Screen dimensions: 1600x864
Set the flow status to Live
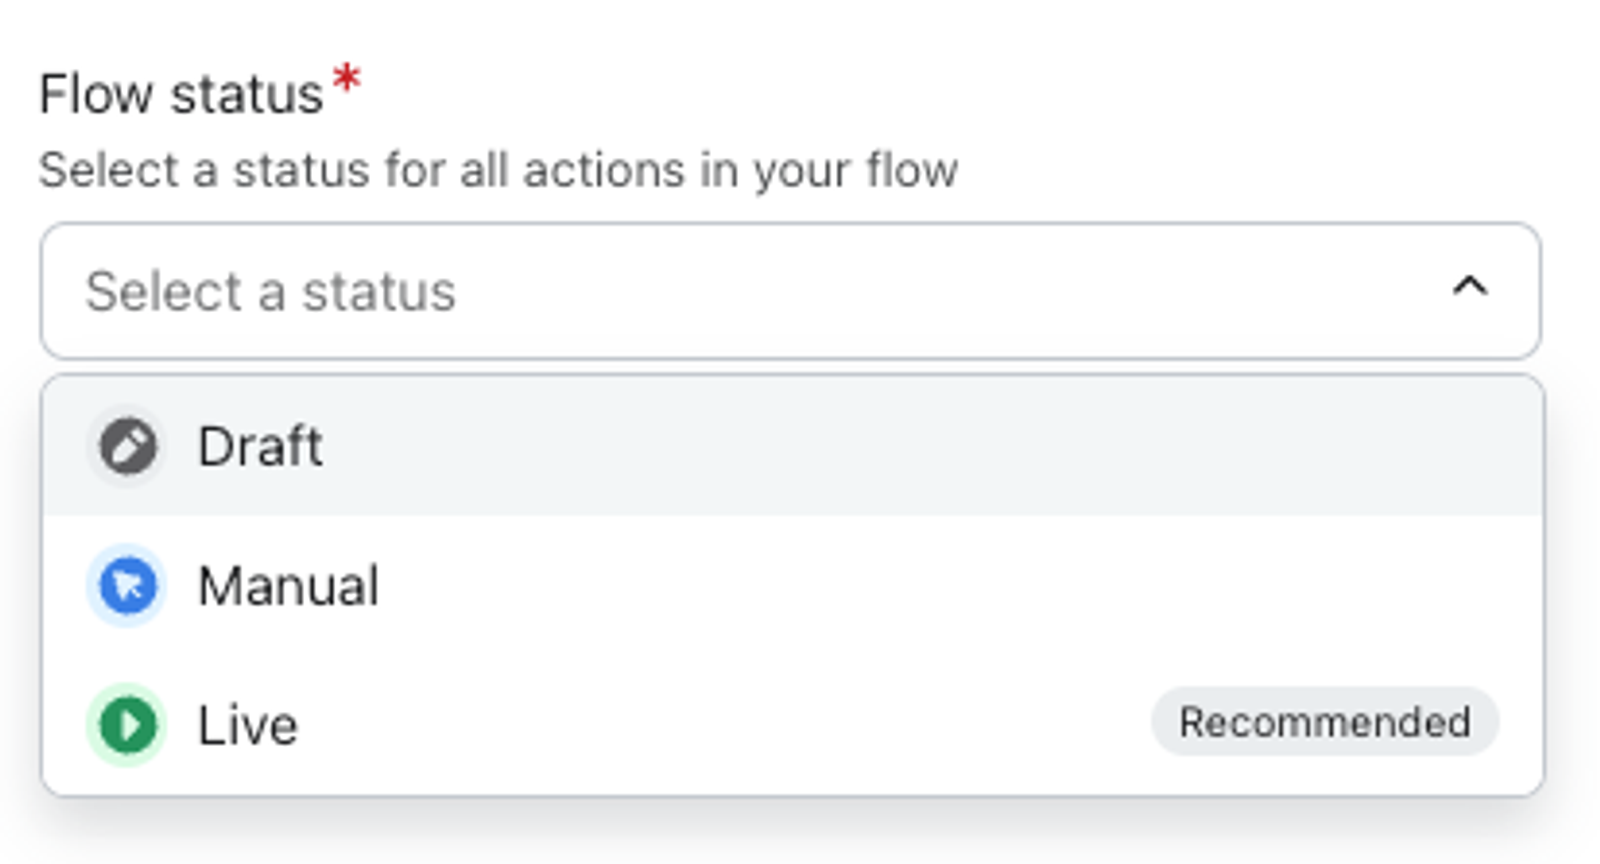pos(792,725)
